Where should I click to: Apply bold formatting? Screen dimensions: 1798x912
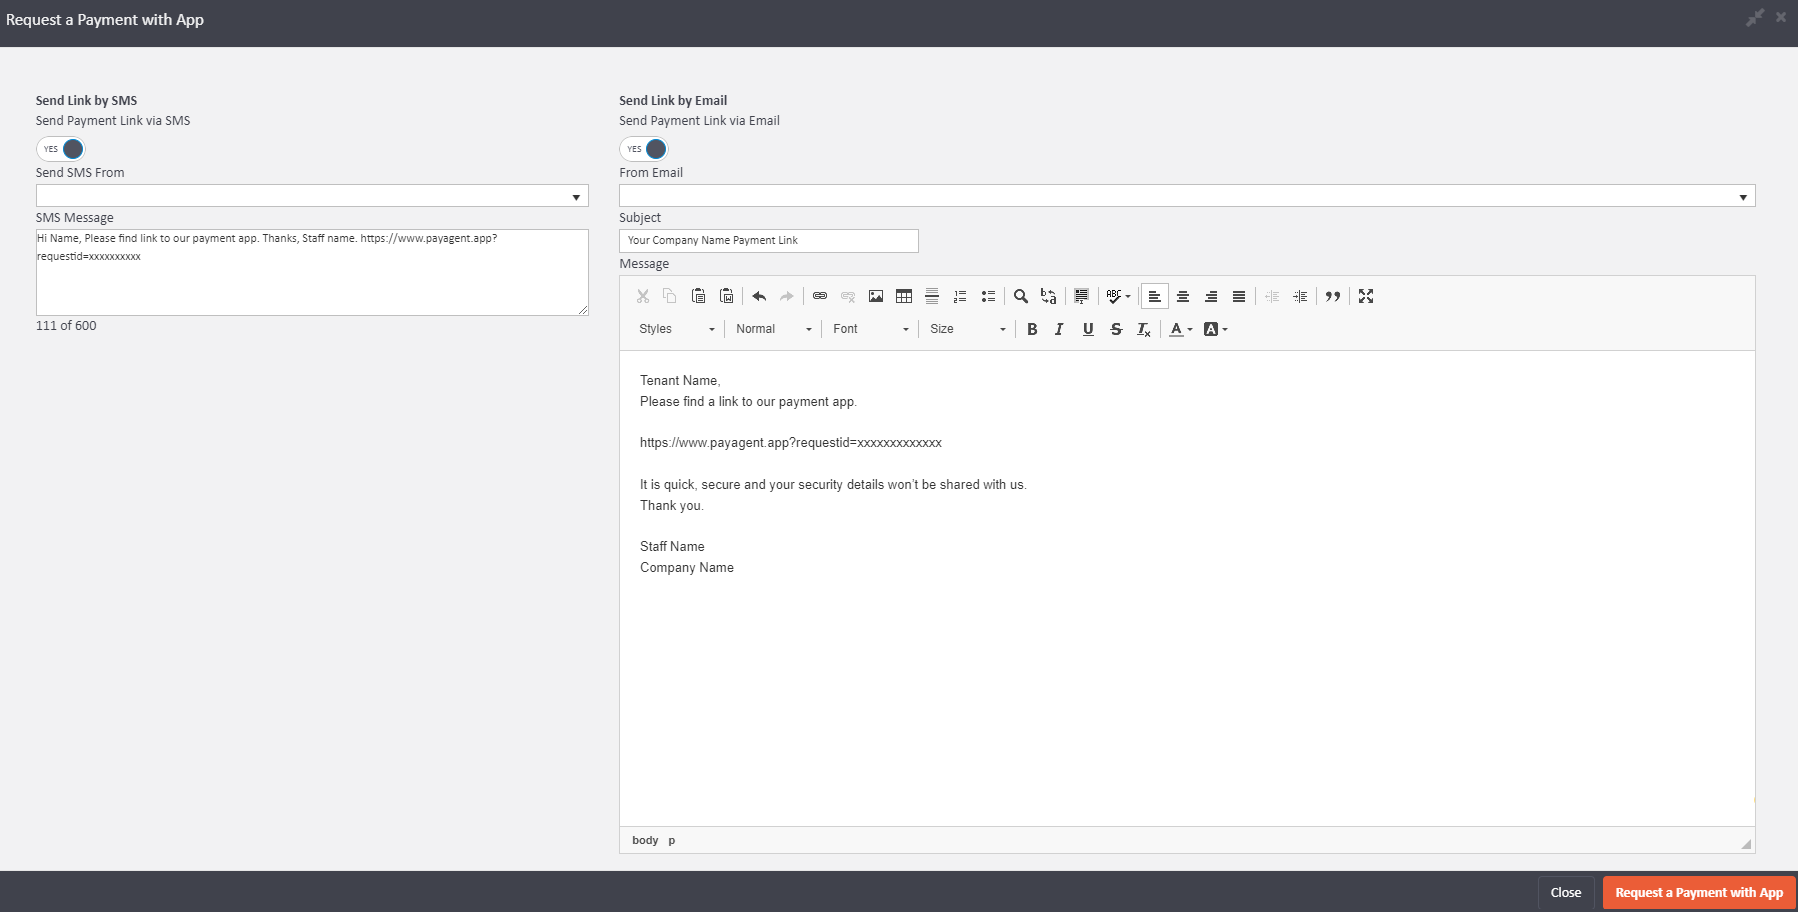1032,329
